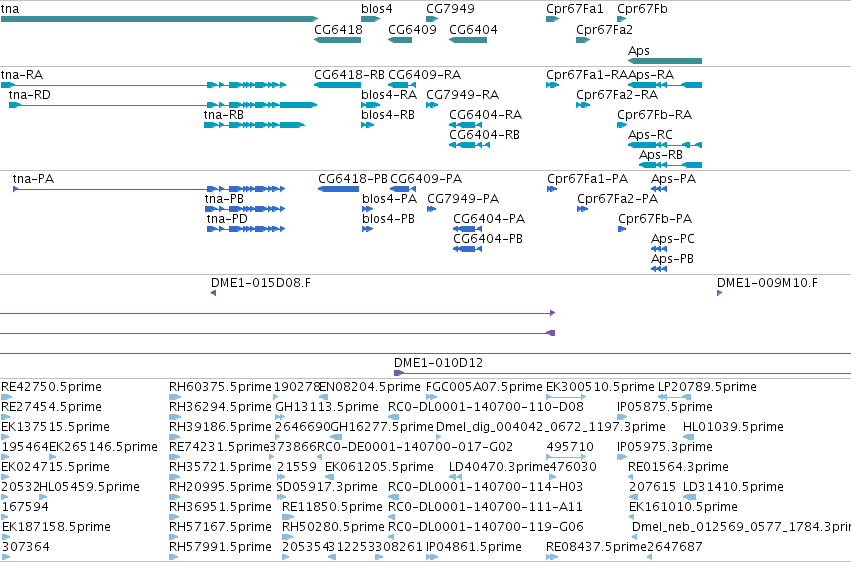Select the tna gene bar in the top track
This screenshot has height=562, width=851.
pyautogui.click(x=159, y=19)
